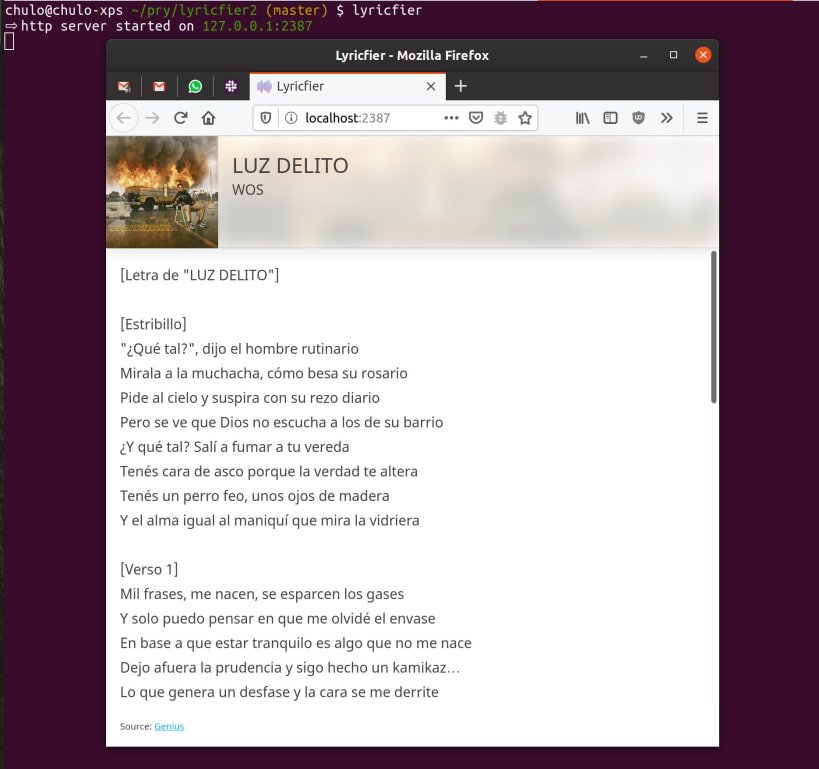This screenshot has width=819, height=769.
Task: Select the Lyricfier tab
Action: click(x=347, y=86)
